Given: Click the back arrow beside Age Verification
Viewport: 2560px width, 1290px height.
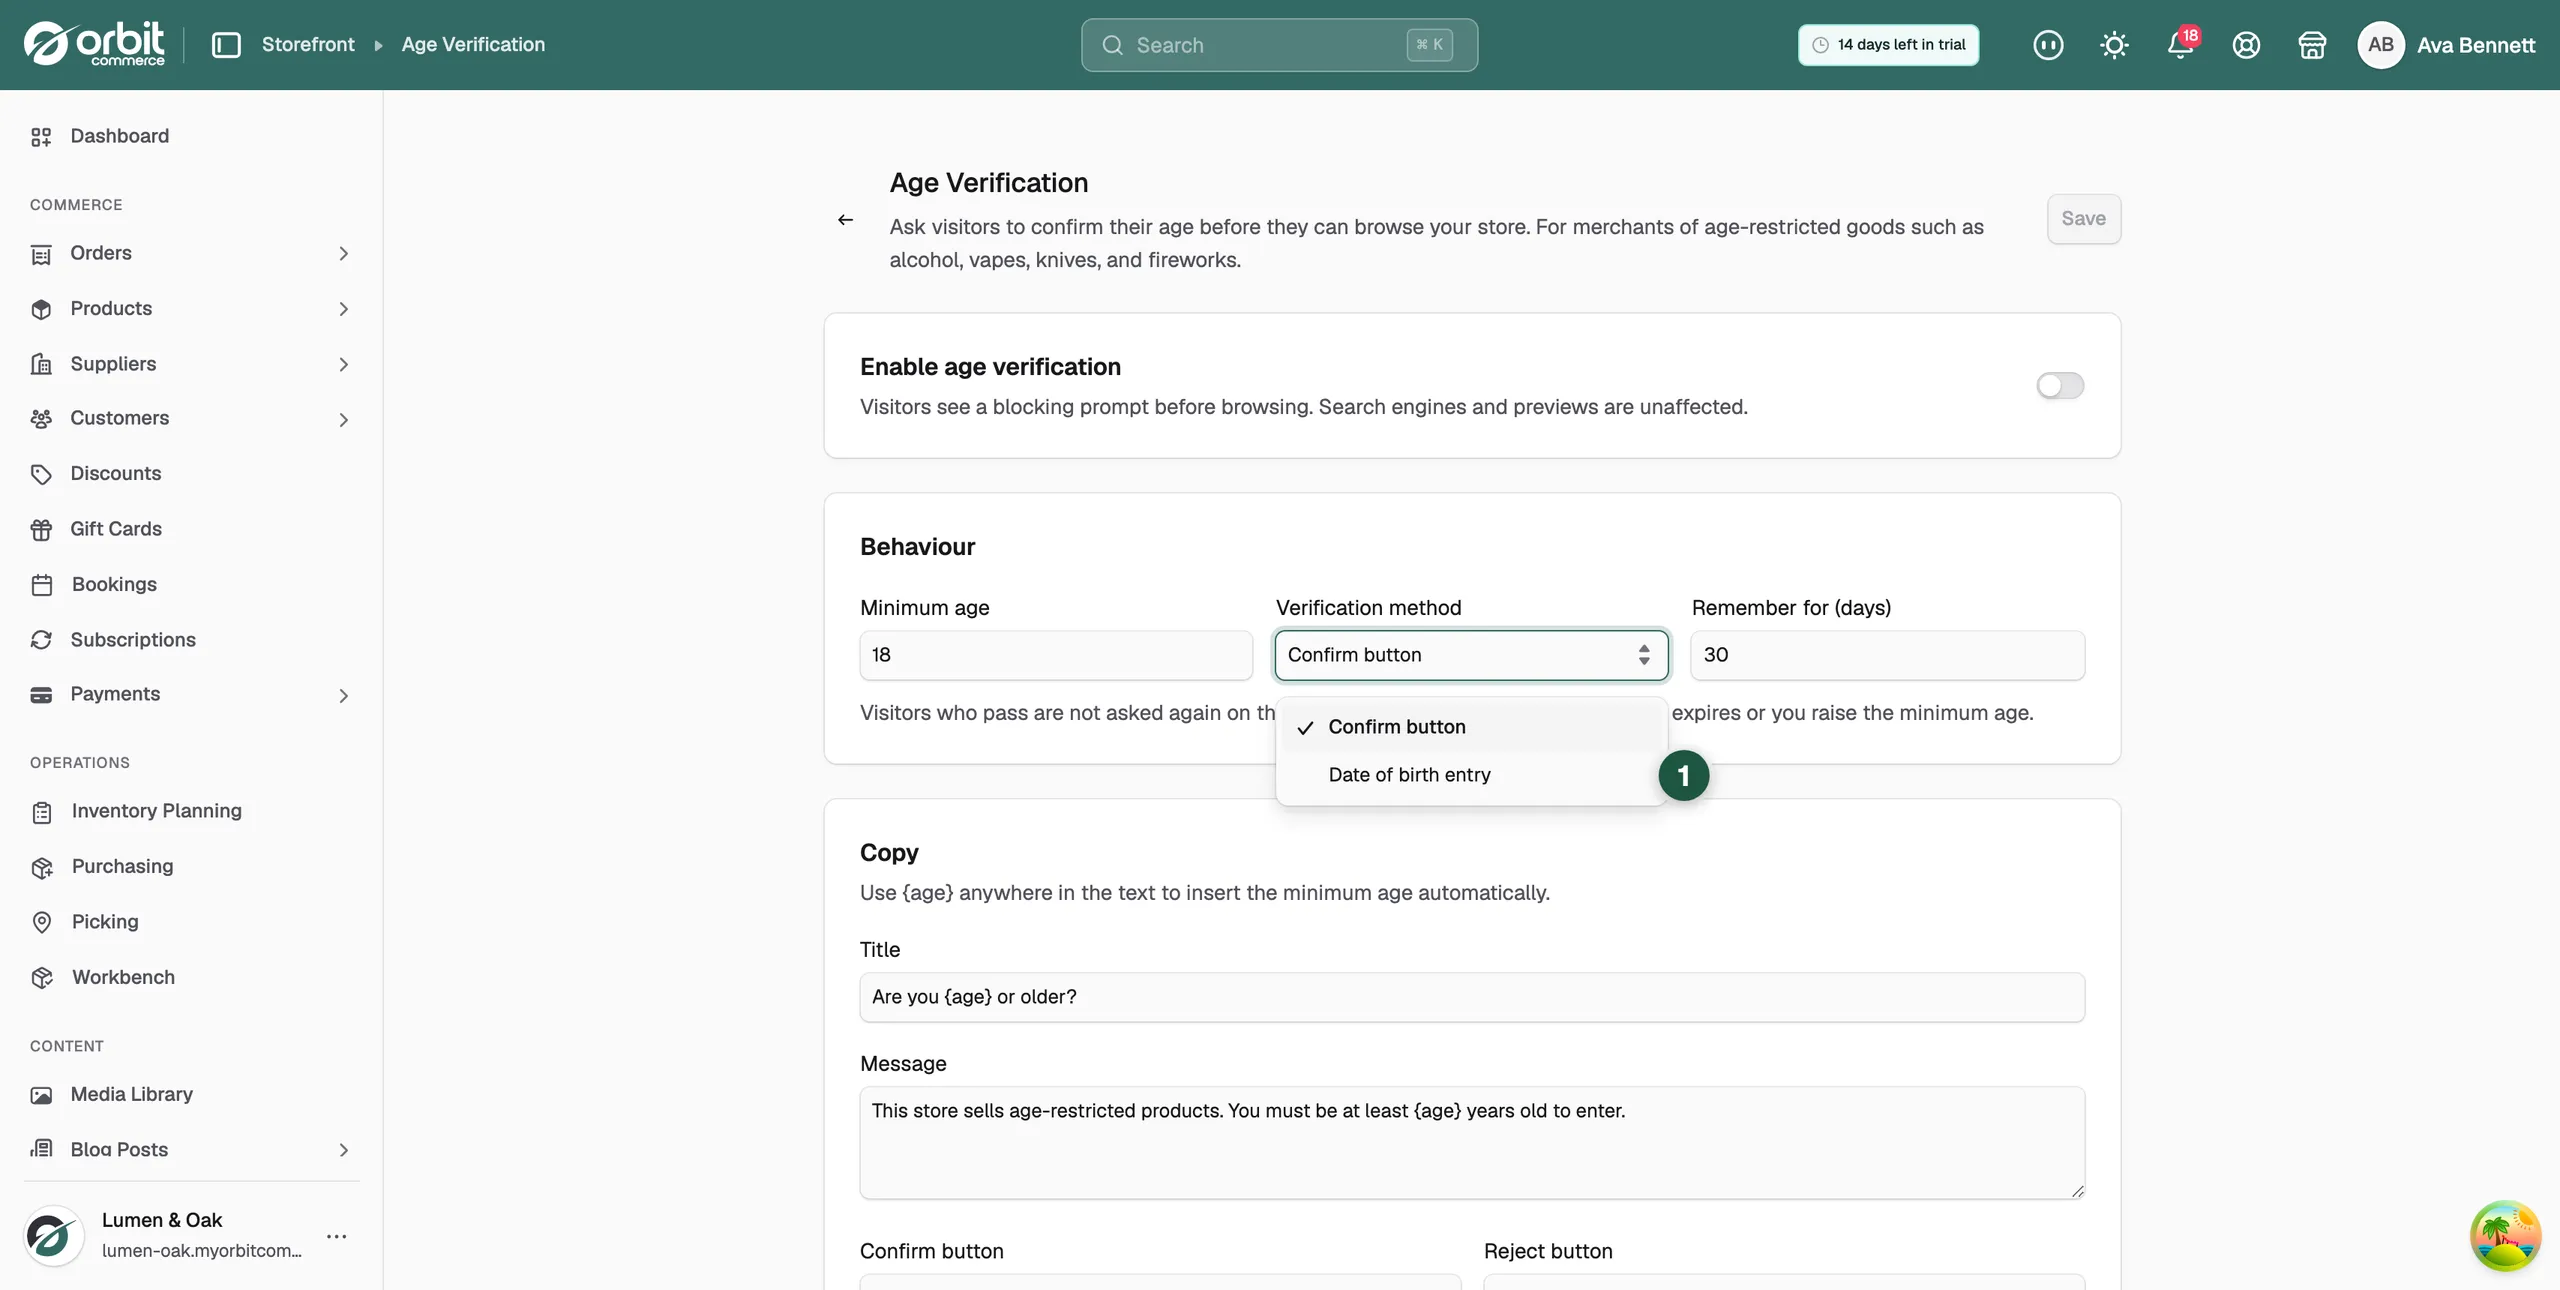Looking at the screenshot, I should coord(845,220).
